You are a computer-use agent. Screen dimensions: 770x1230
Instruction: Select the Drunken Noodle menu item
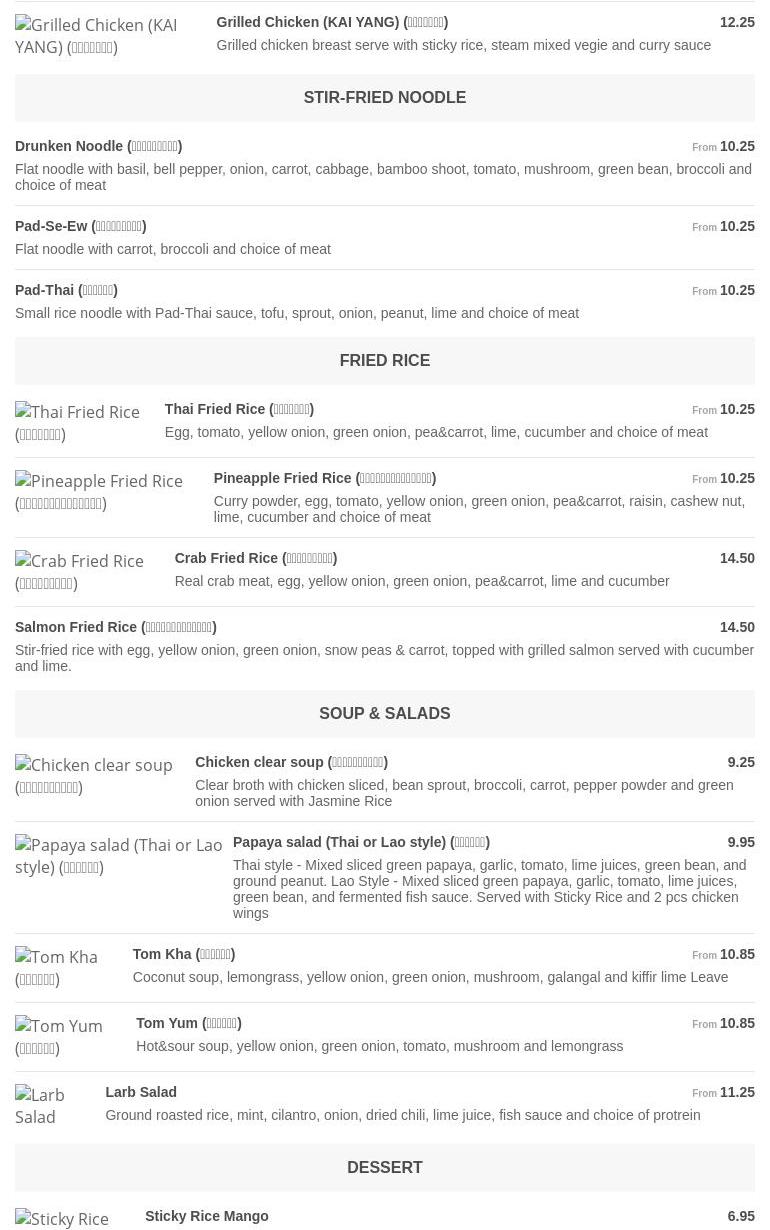[x=98, y=146]
